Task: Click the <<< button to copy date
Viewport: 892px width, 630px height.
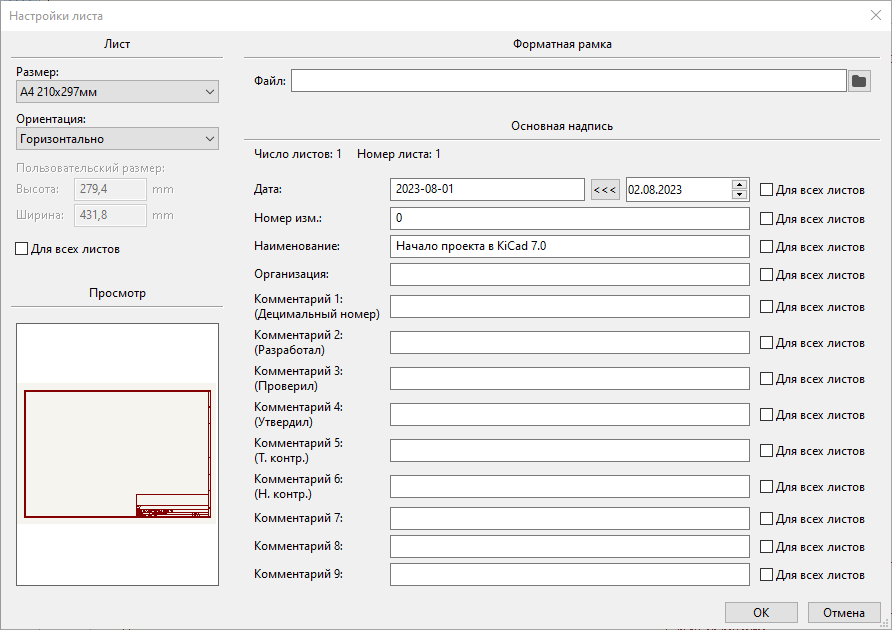Action: coord(605,190)
